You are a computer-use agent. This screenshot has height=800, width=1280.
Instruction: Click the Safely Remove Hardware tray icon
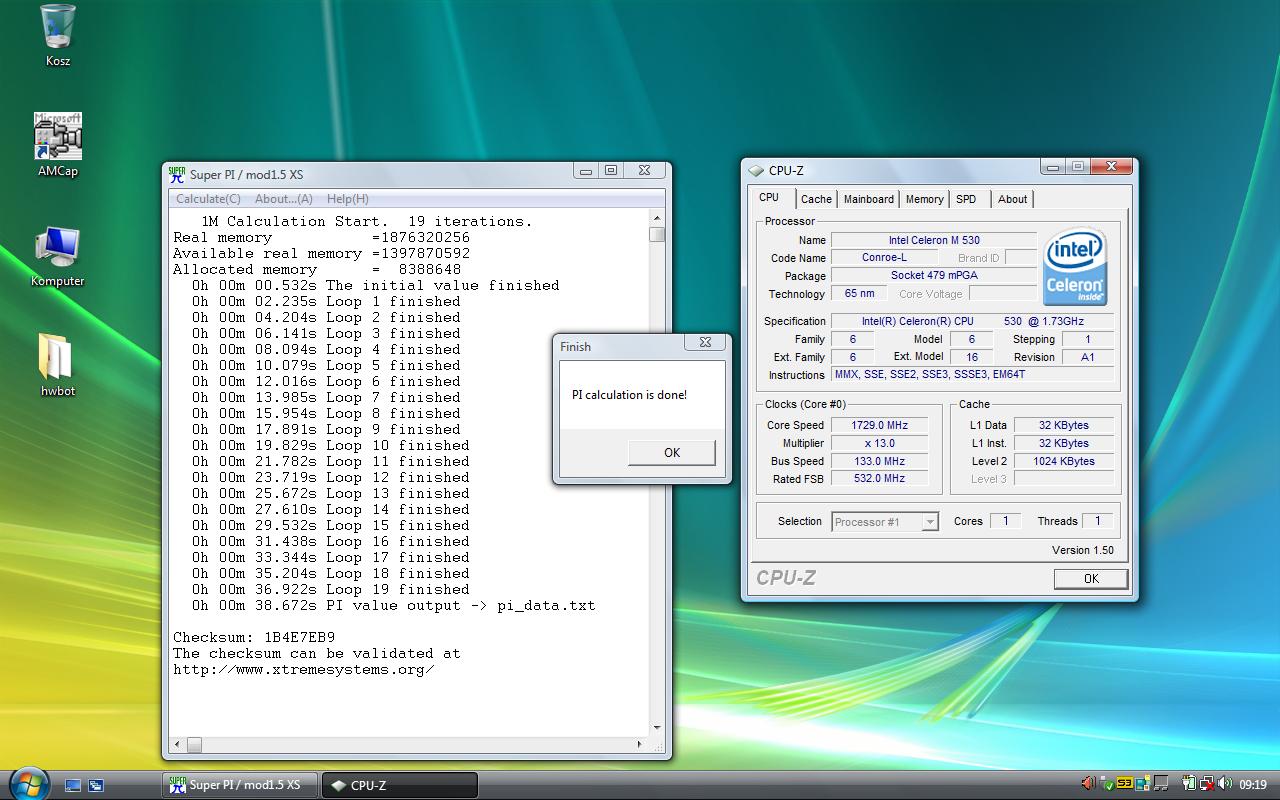[1108, 784]
